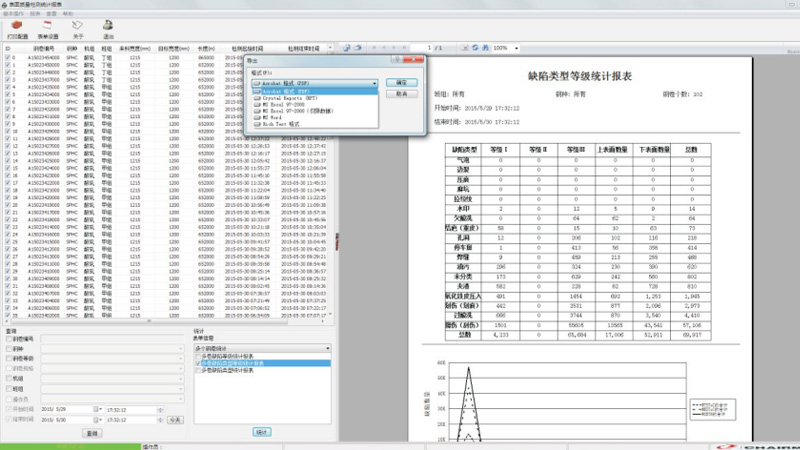
Task: Click the 确定 button in export dialog
Action: [400, 83]
